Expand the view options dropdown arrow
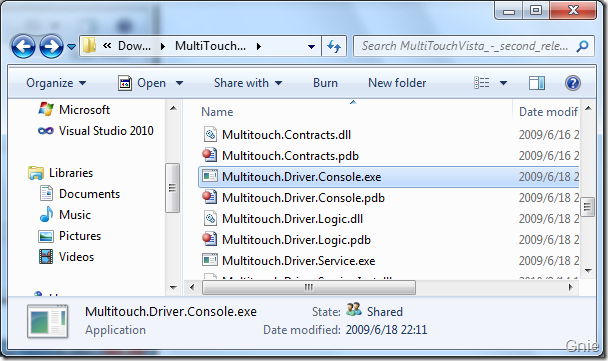608x361 pixels. pos(503,83)
